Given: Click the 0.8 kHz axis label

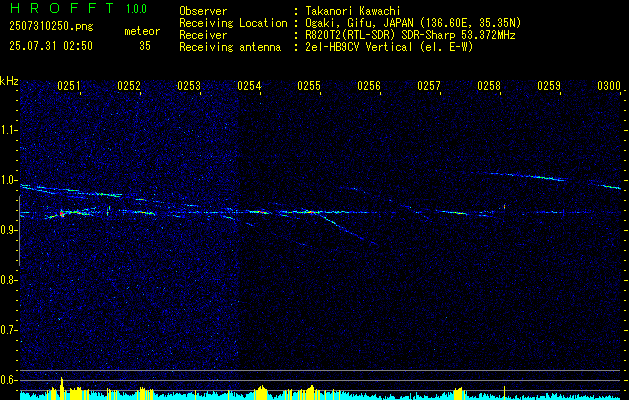Looking at the screenshot, I should 9,280.
